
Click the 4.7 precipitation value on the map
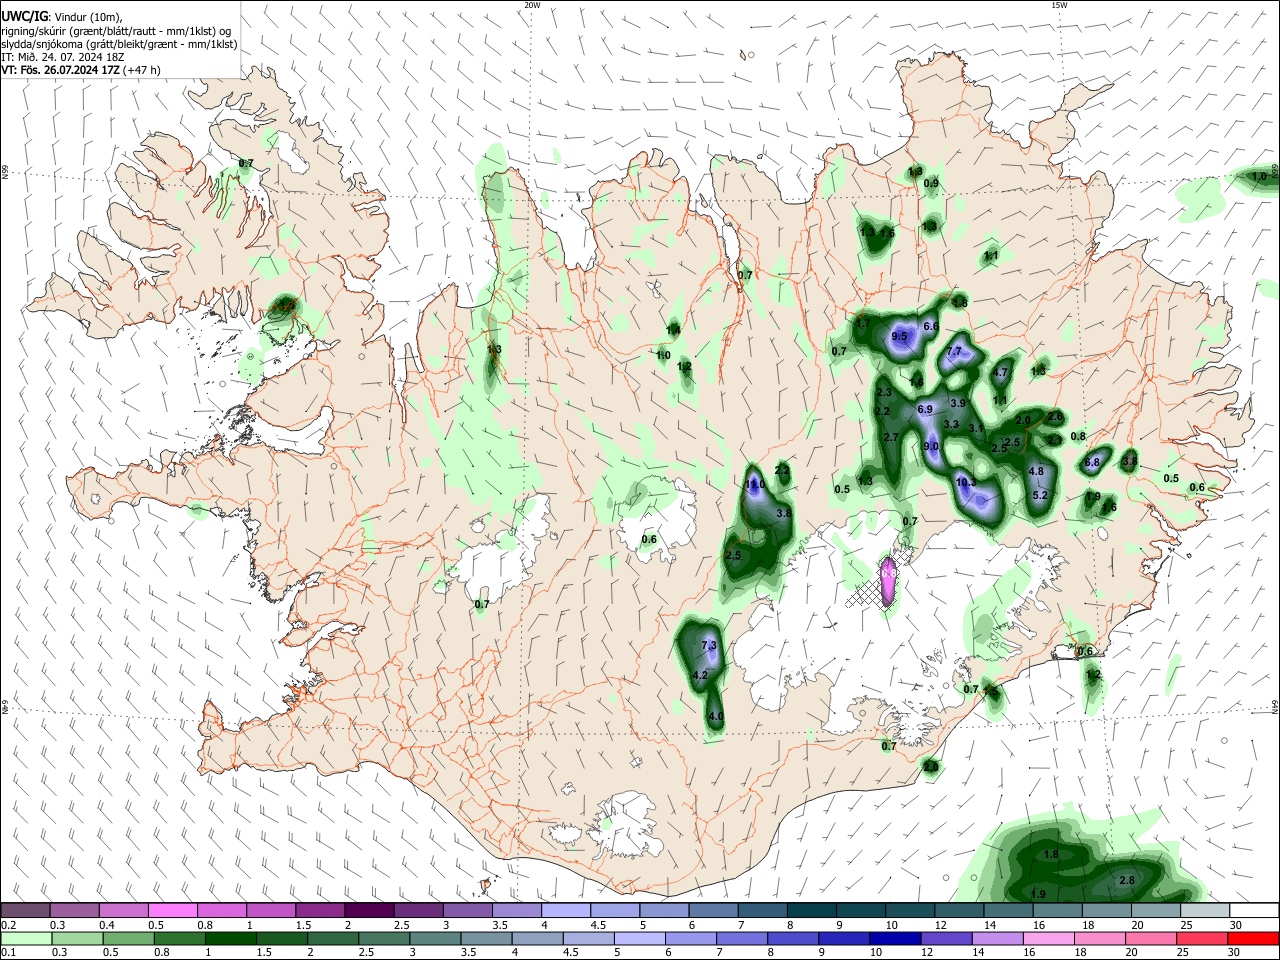coord(1001,373)
